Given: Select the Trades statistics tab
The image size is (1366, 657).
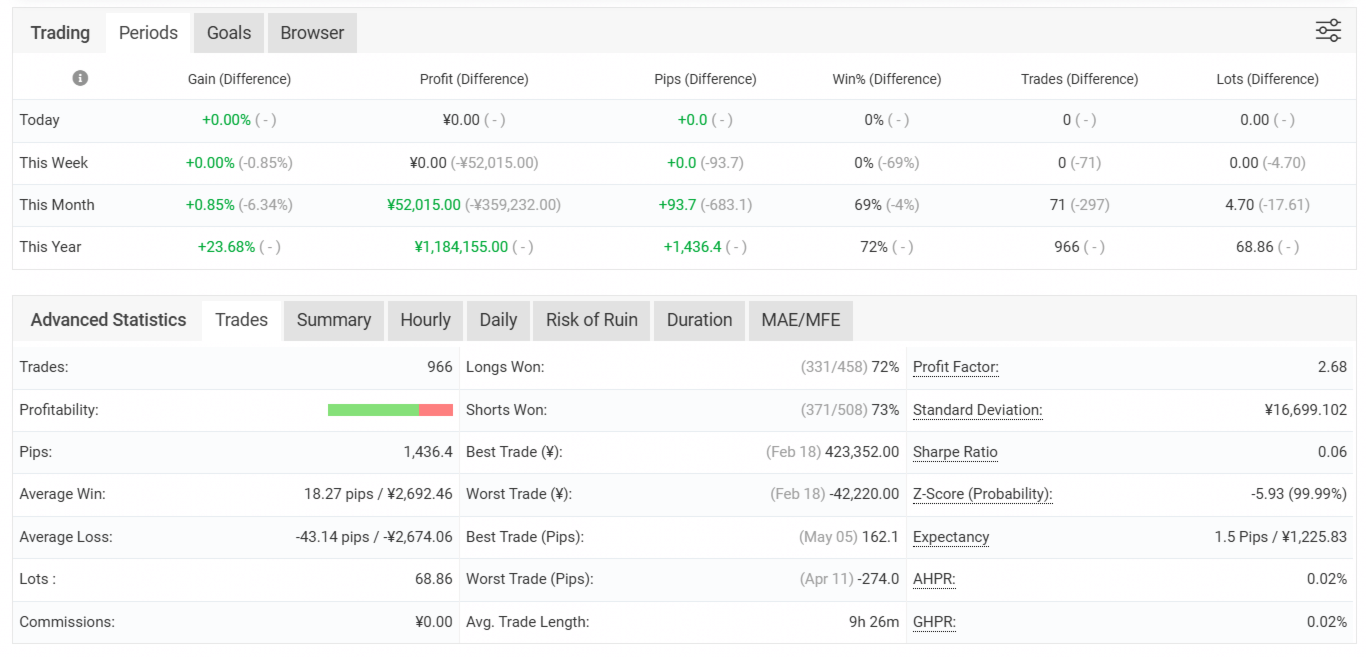Looking at the screenshot, I should click(241, 320).
